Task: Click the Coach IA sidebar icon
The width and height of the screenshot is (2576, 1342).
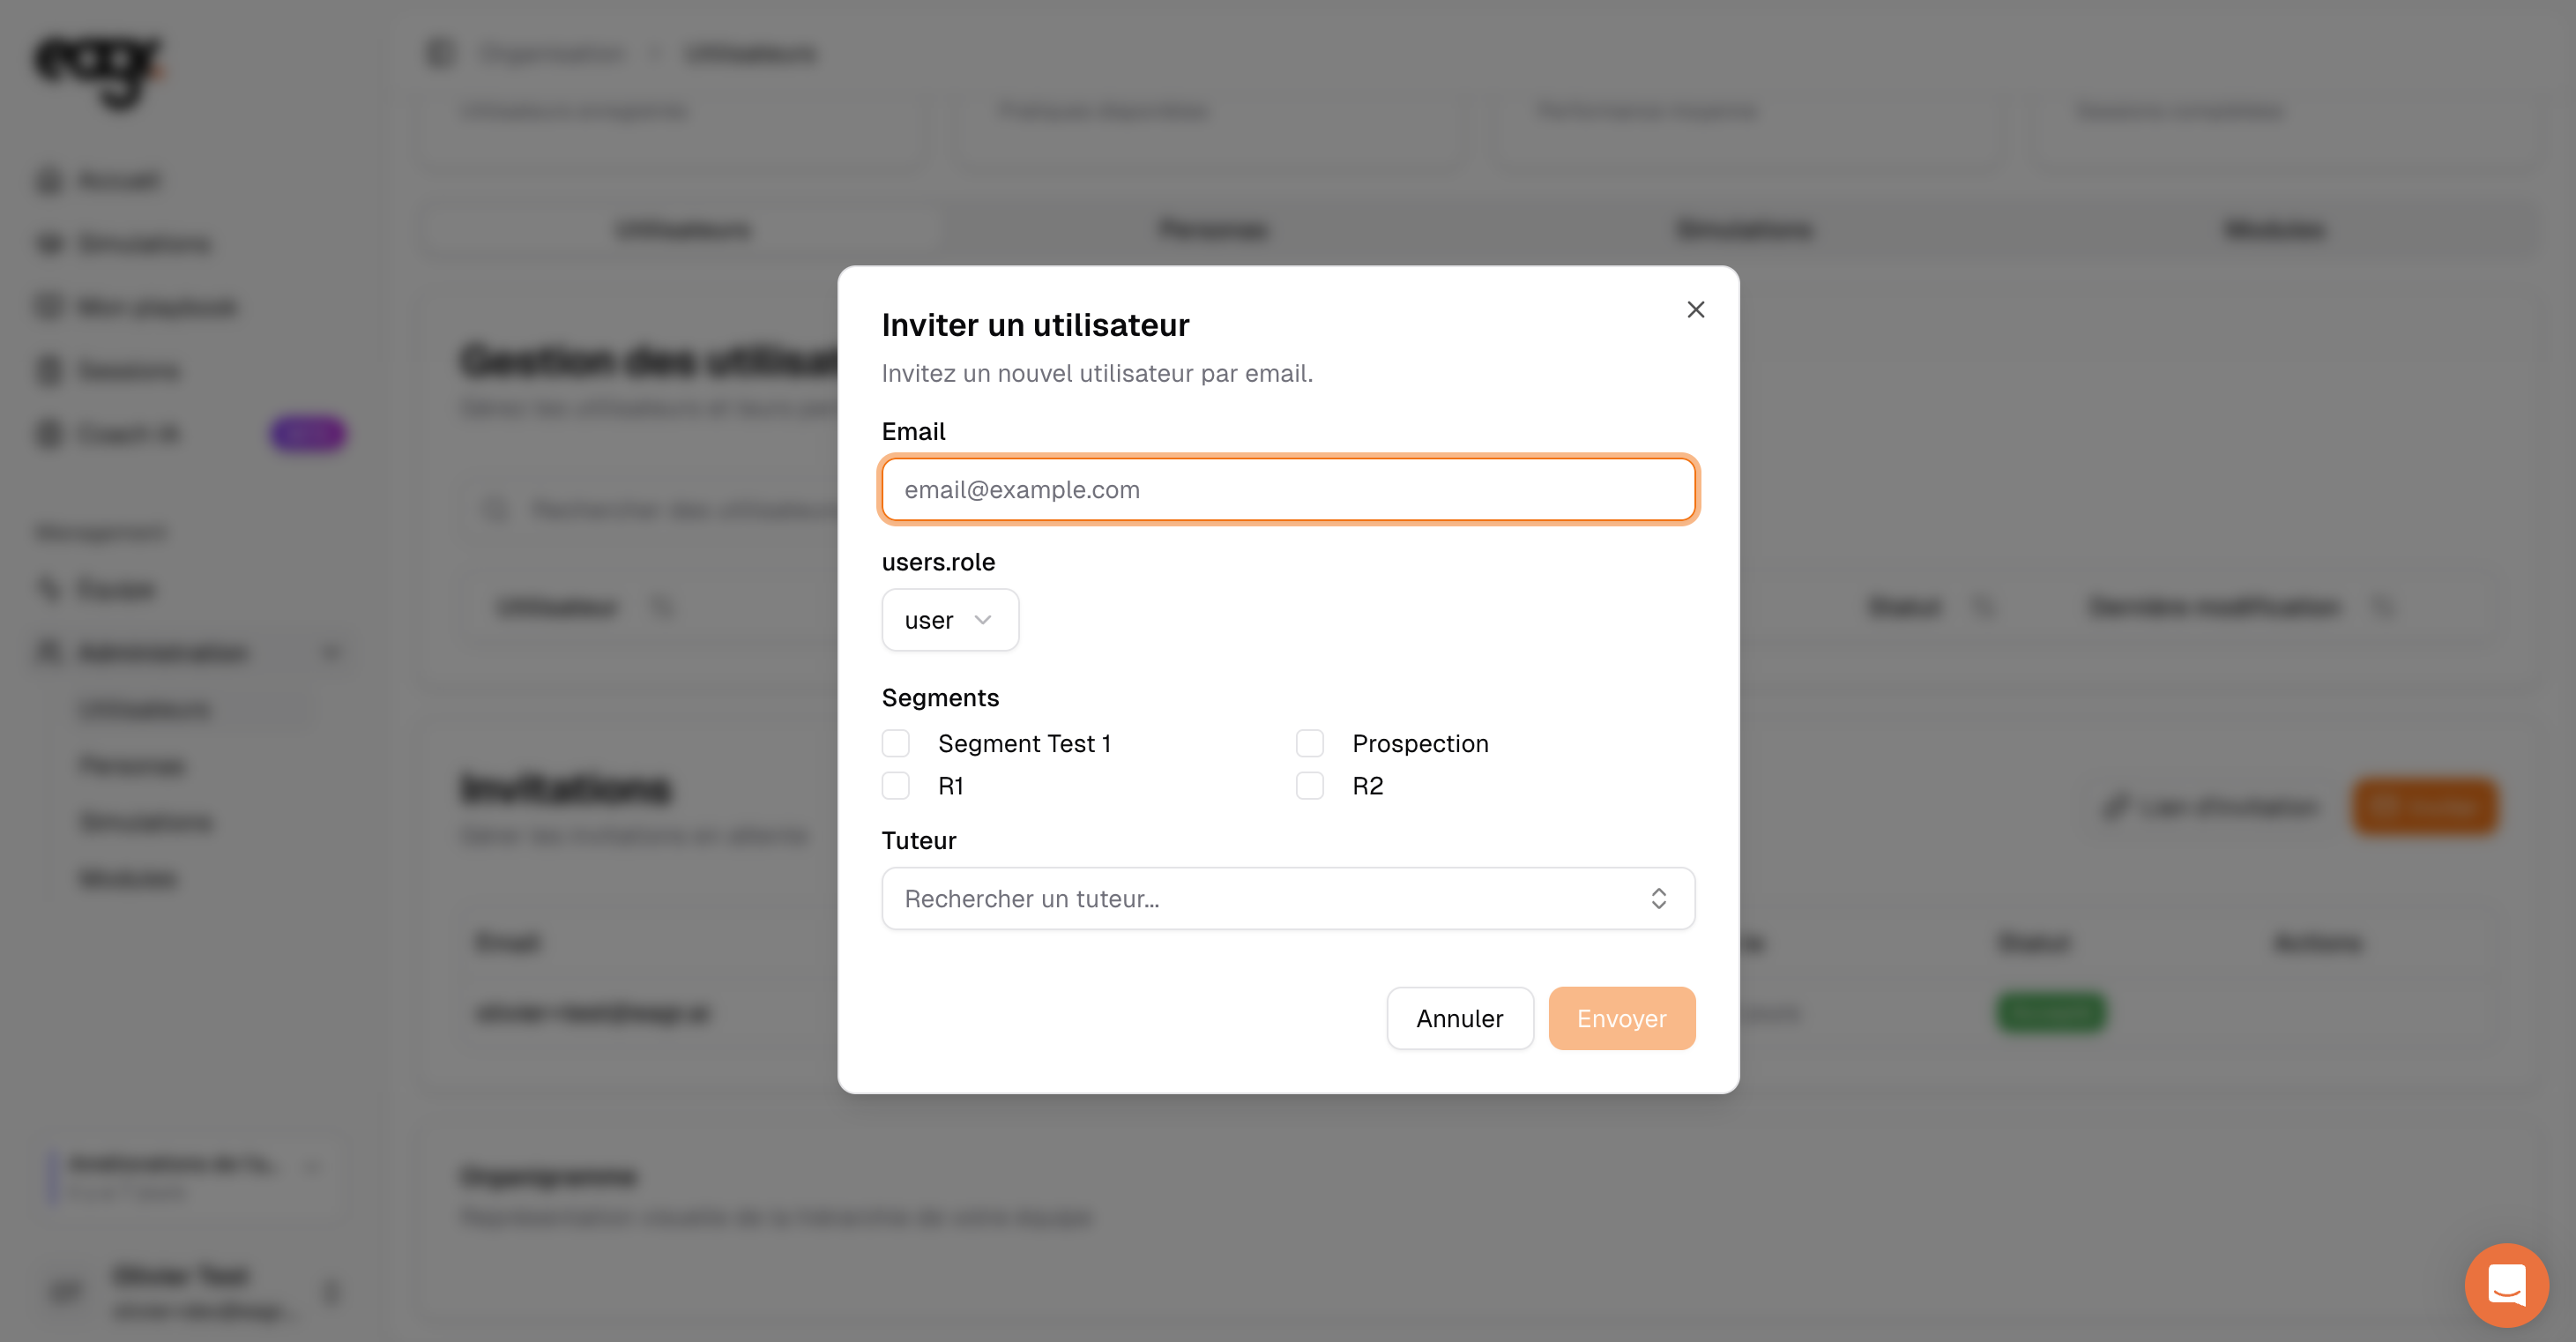Action: pyautogui.click(x=48, y=434)
